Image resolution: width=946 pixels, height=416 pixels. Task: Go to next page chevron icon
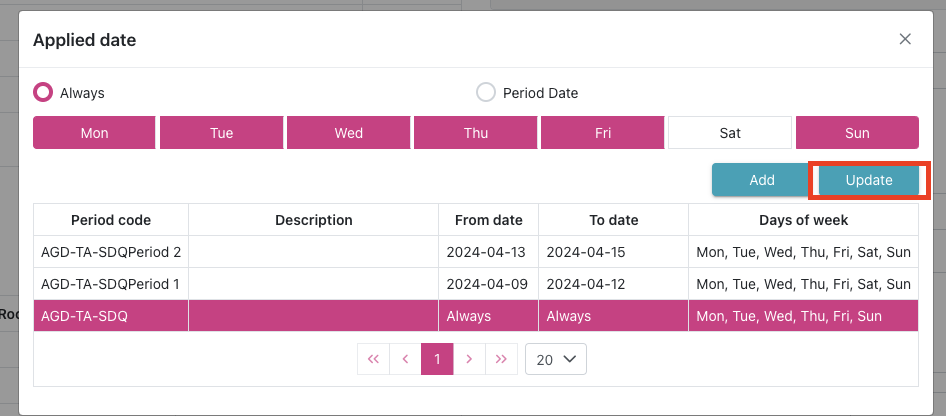pos(469,360)
